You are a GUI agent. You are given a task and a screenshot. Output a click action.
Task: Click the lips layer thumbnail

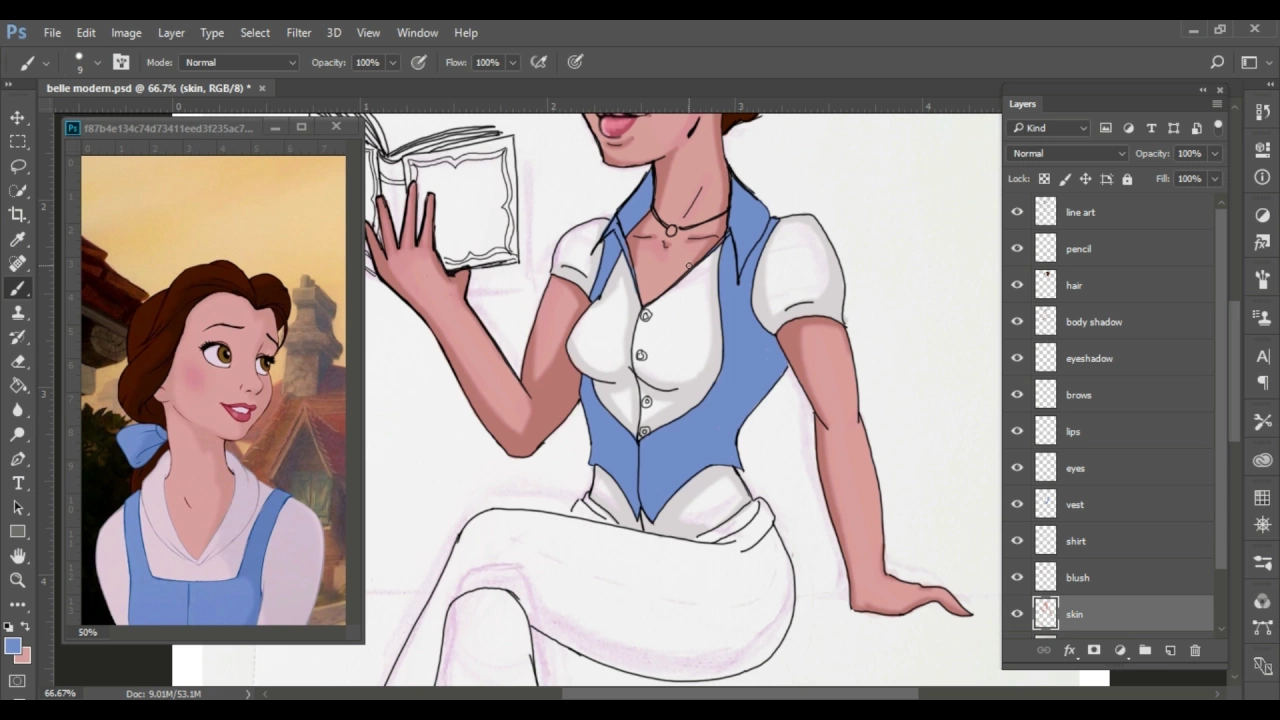point(1045,431)
